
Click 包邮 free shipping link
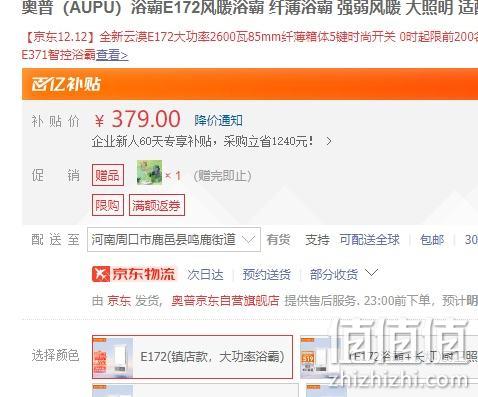(x=432, y=239)
